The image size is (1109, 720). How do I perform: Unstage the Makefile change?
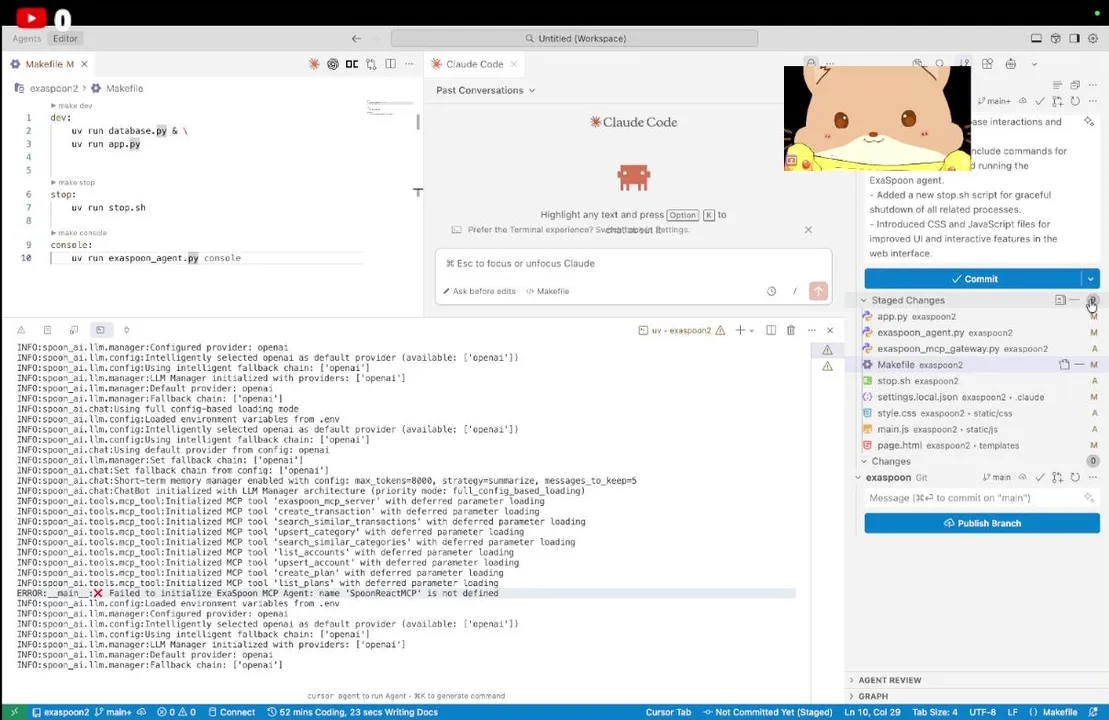tap(1079, 365)
